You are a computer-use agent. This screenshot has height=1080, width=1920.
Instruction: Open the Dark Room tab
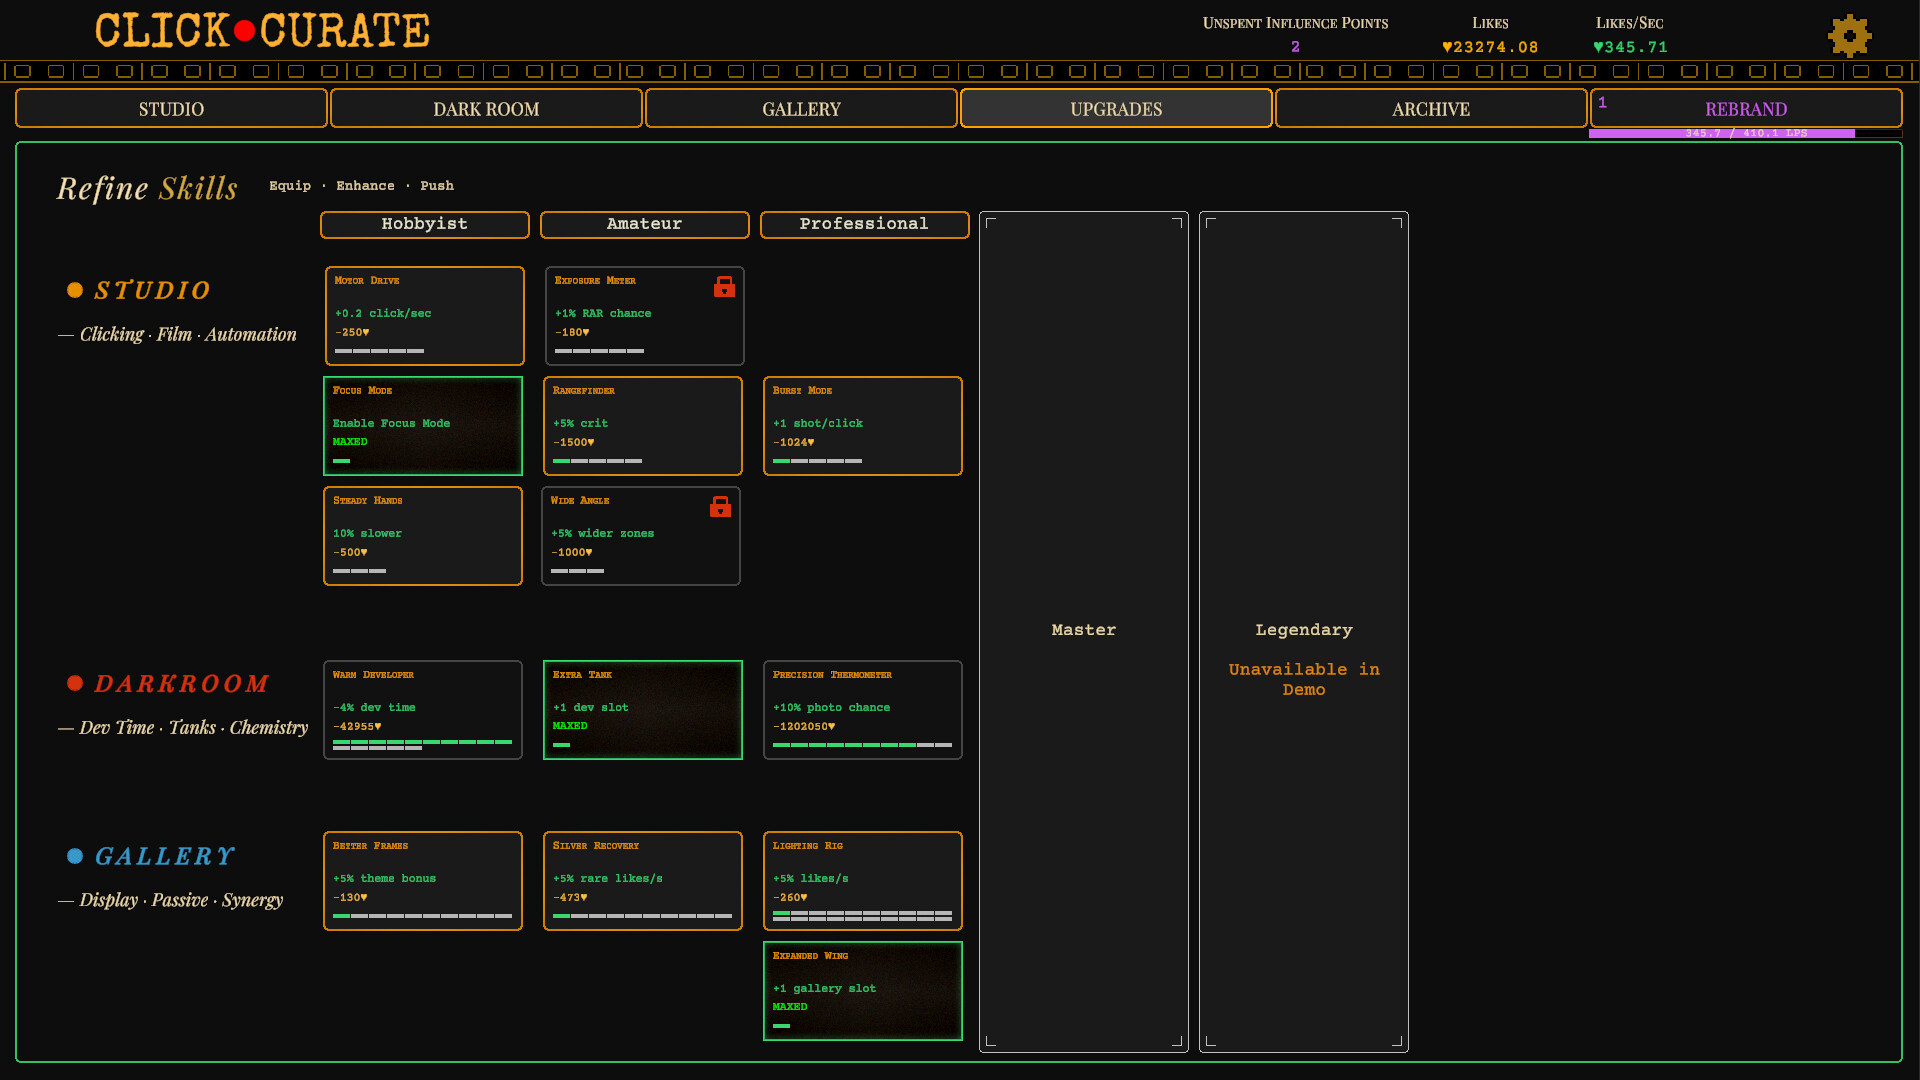coord(486,109)
